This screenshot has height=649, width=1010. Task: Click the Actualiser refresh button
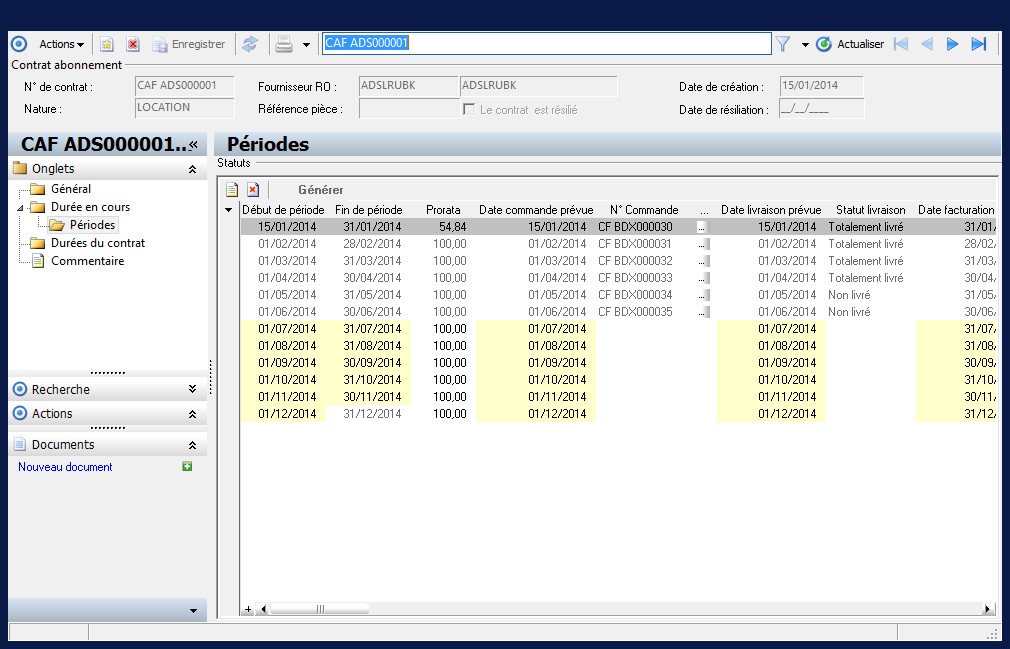click(x=850, y=44)
